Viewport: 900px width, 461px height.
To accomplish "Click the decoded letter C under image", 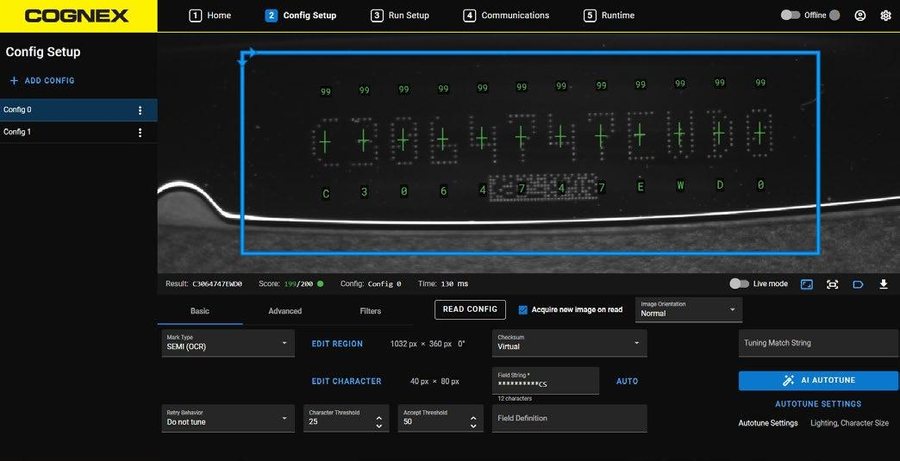I will [x=325, y=194].
